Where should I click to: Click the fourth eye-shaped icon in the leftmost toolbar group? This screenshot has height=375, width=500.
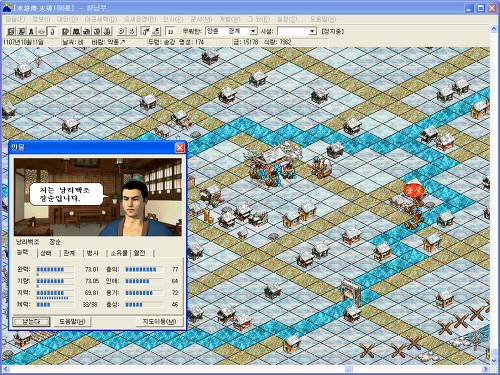(x=41, y=31)
